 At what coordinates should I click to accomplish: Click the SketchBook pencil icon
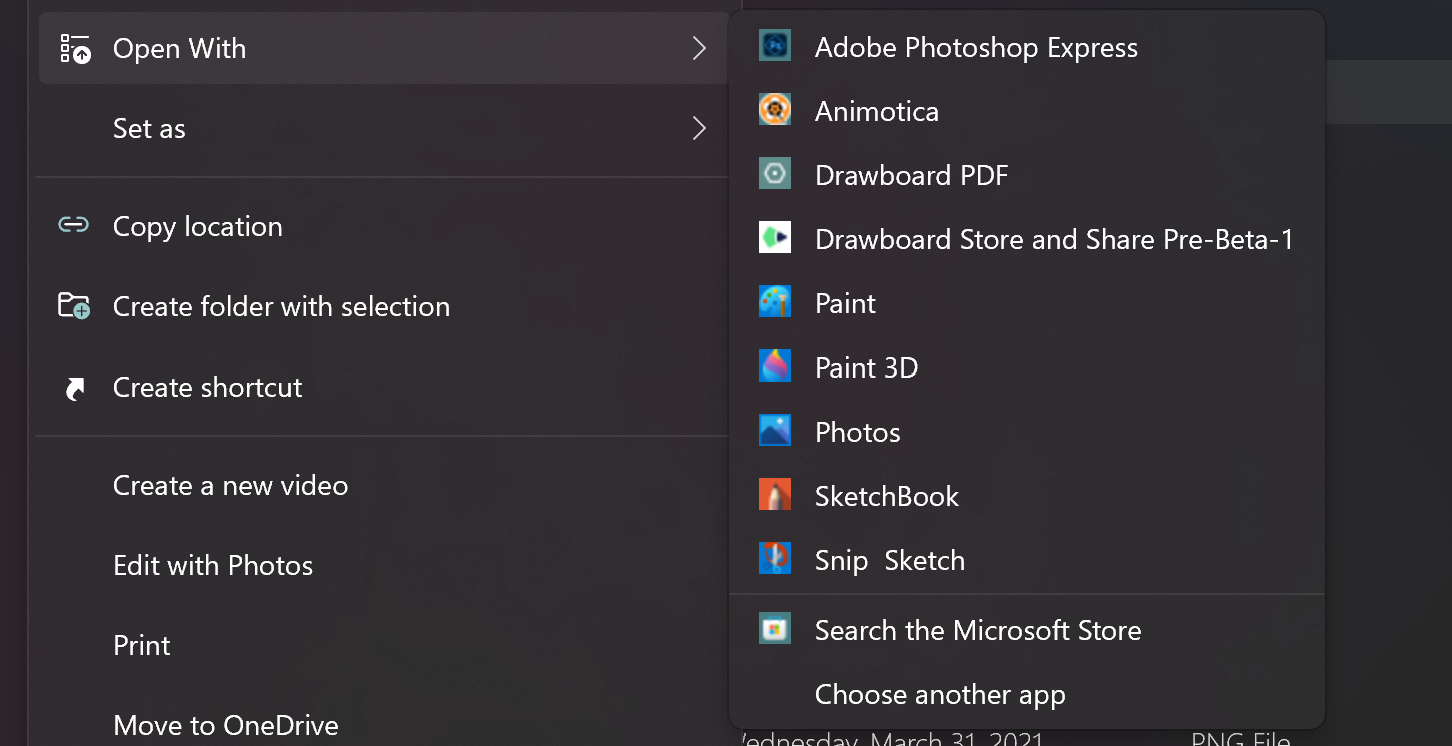tap(775, 495)
